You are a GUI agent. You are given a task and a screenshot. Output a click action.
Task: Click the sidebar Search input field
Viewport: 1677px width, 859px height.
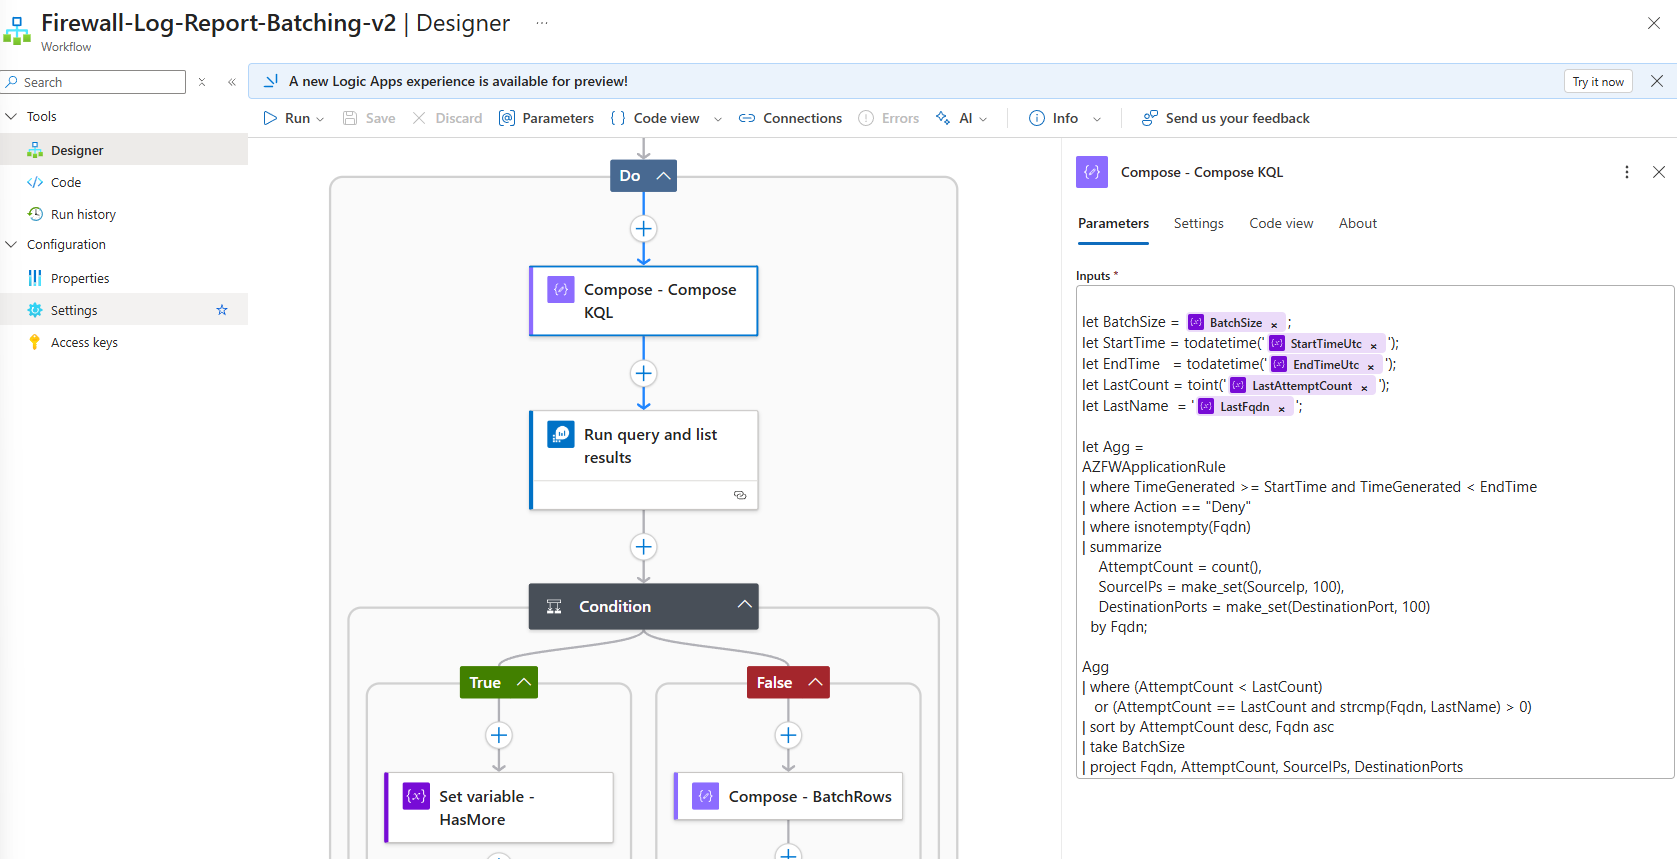[x=100, y=82]
